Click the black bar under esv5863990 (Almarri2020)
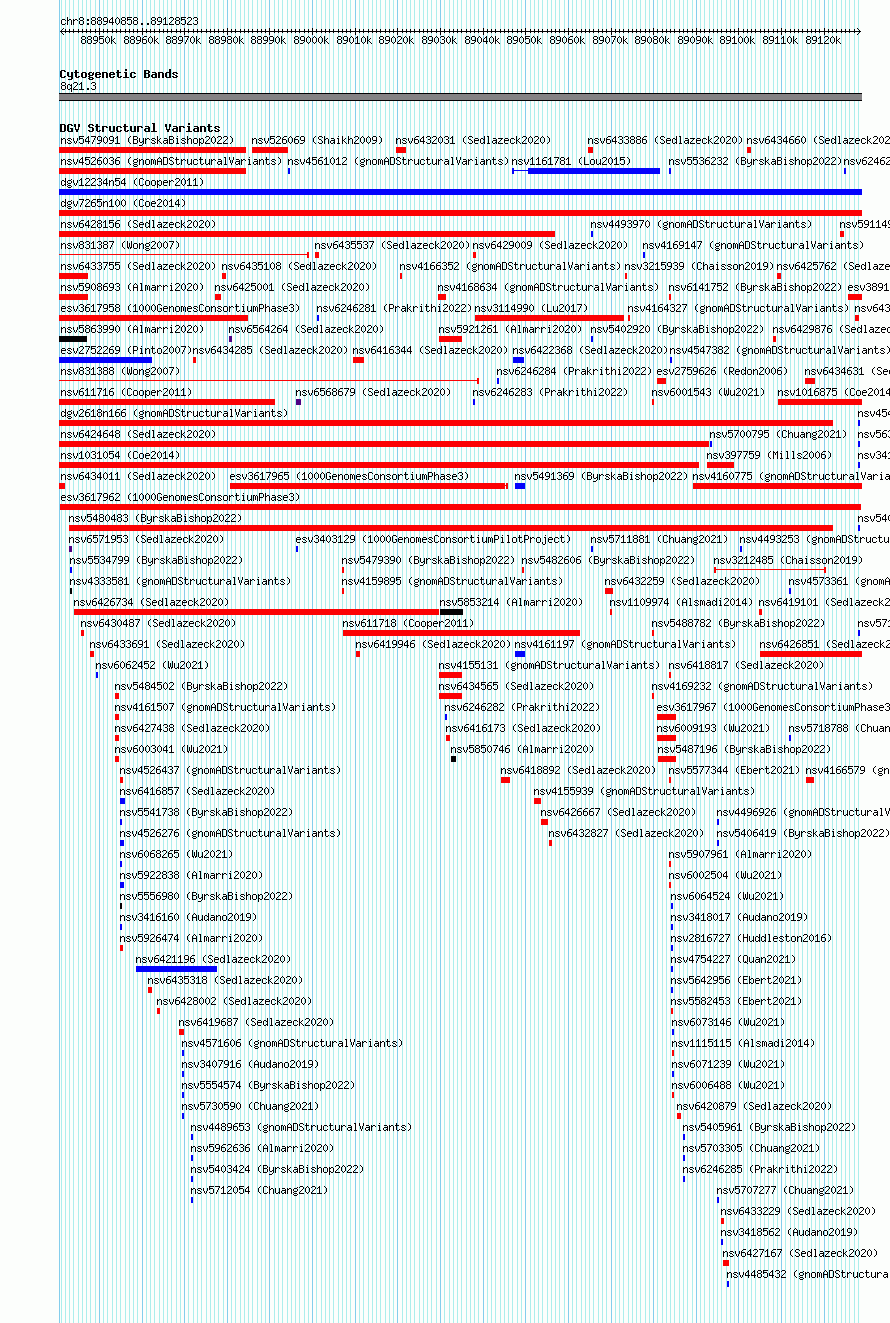Image resolution: width=890 pixels, height=1323 pixels. [73, 339]
